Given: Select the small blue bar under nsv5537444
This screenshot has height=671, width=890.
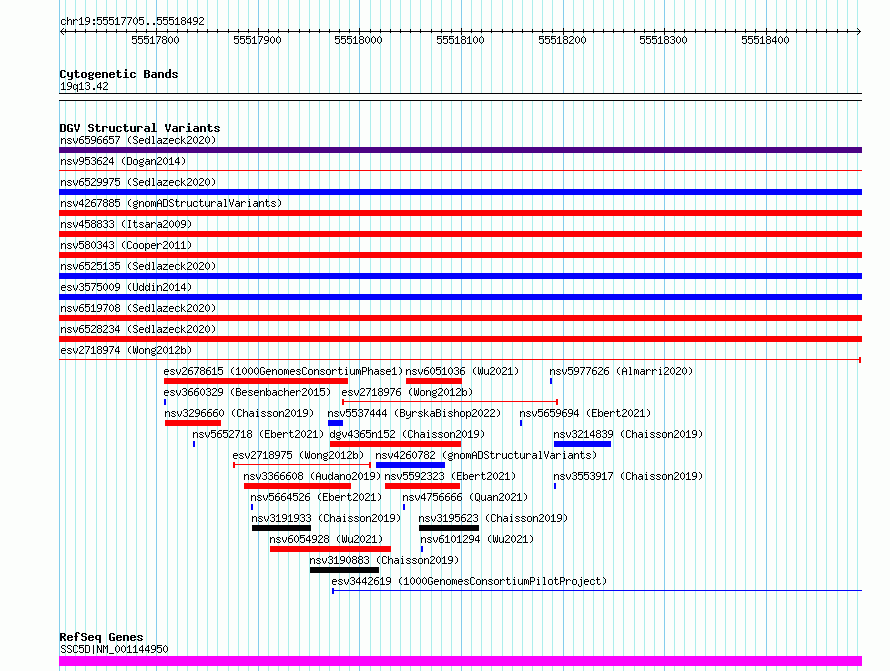Looking at the screenshot, I should 335,423.
